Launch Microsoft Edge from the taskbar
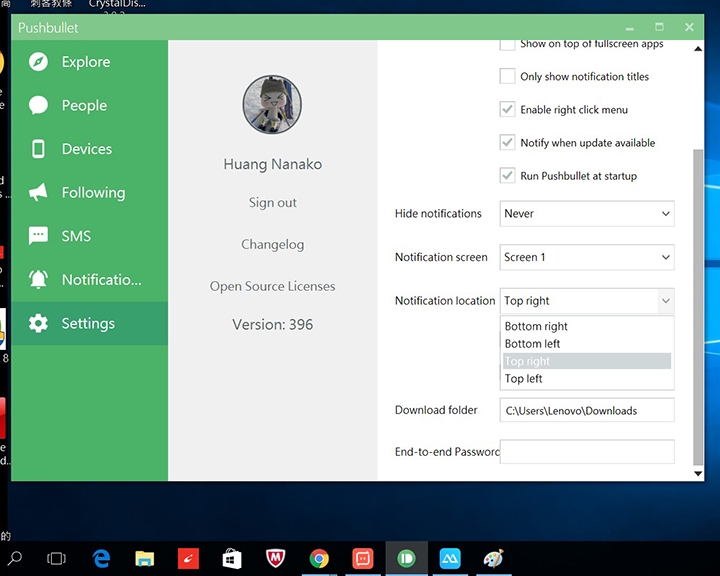Screen dimensions: 720x576 click(101, 559)
